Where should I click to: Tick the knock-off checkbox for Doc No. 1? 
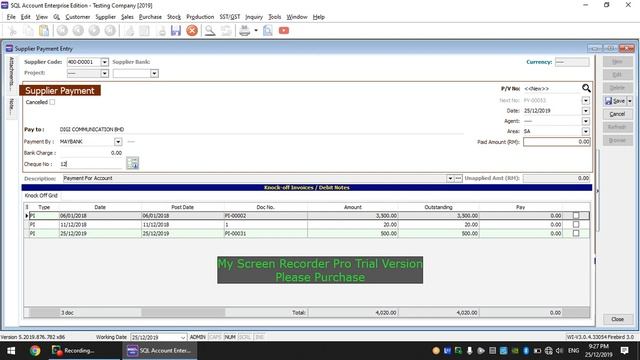click(x=576, y=224)
